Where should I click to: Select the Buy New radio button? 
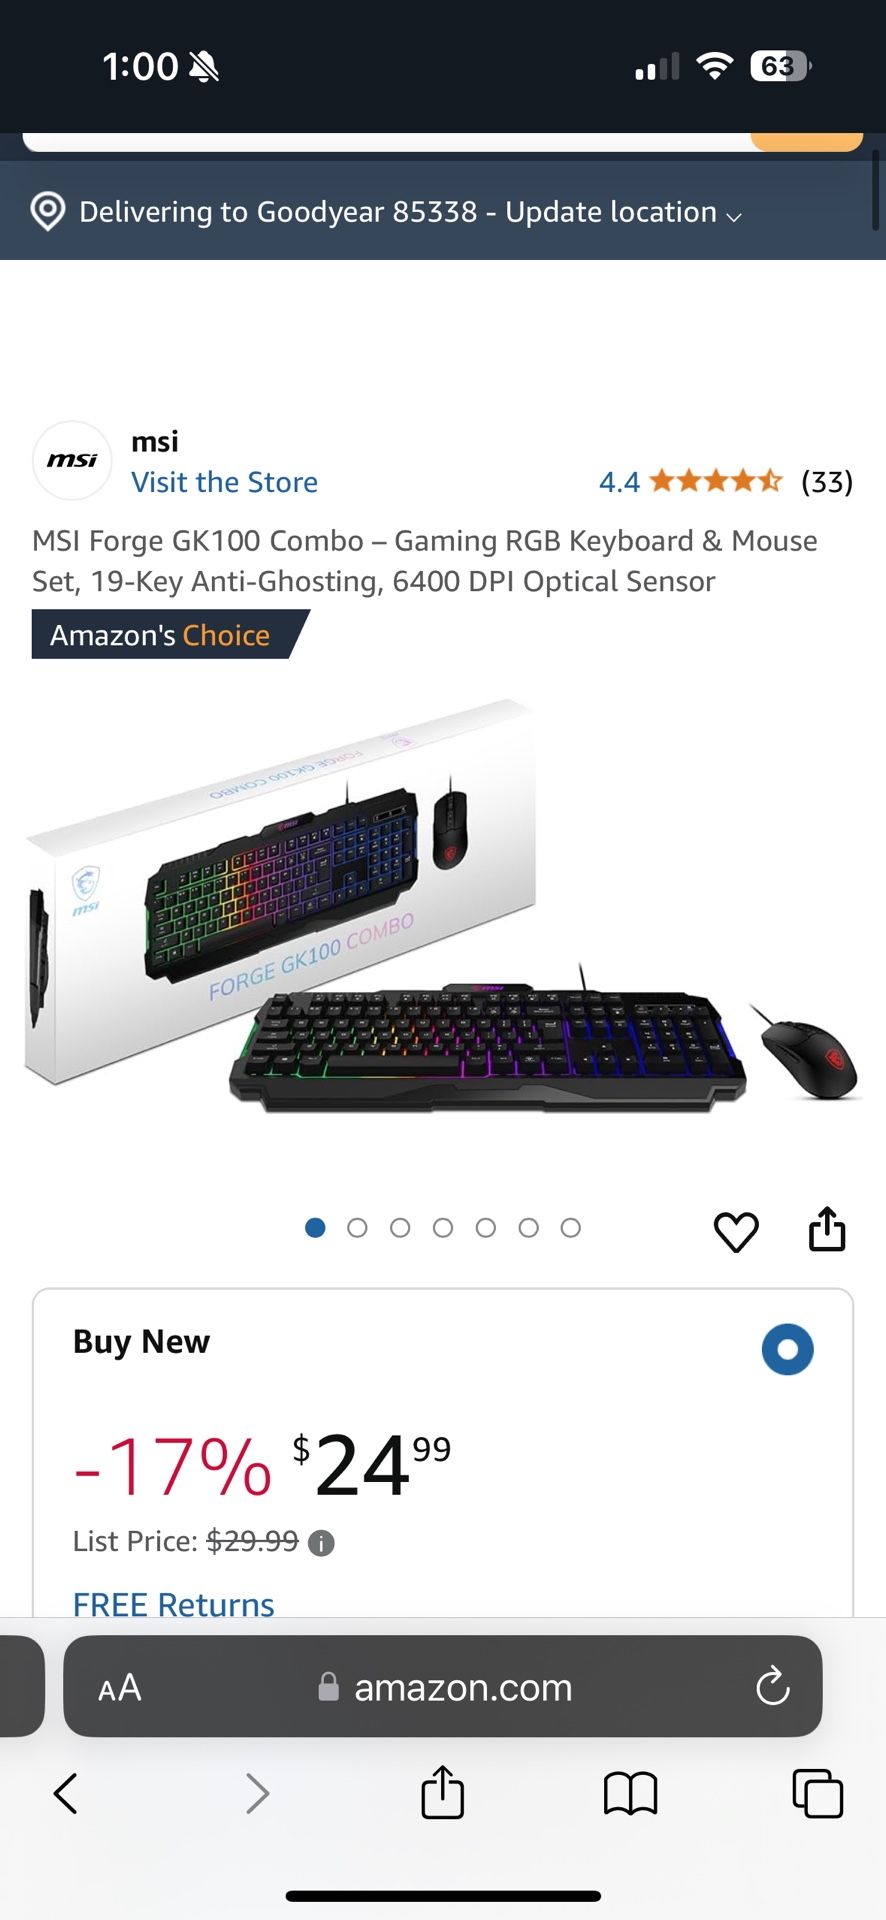pyautogui.click(x=788, y=1349)
